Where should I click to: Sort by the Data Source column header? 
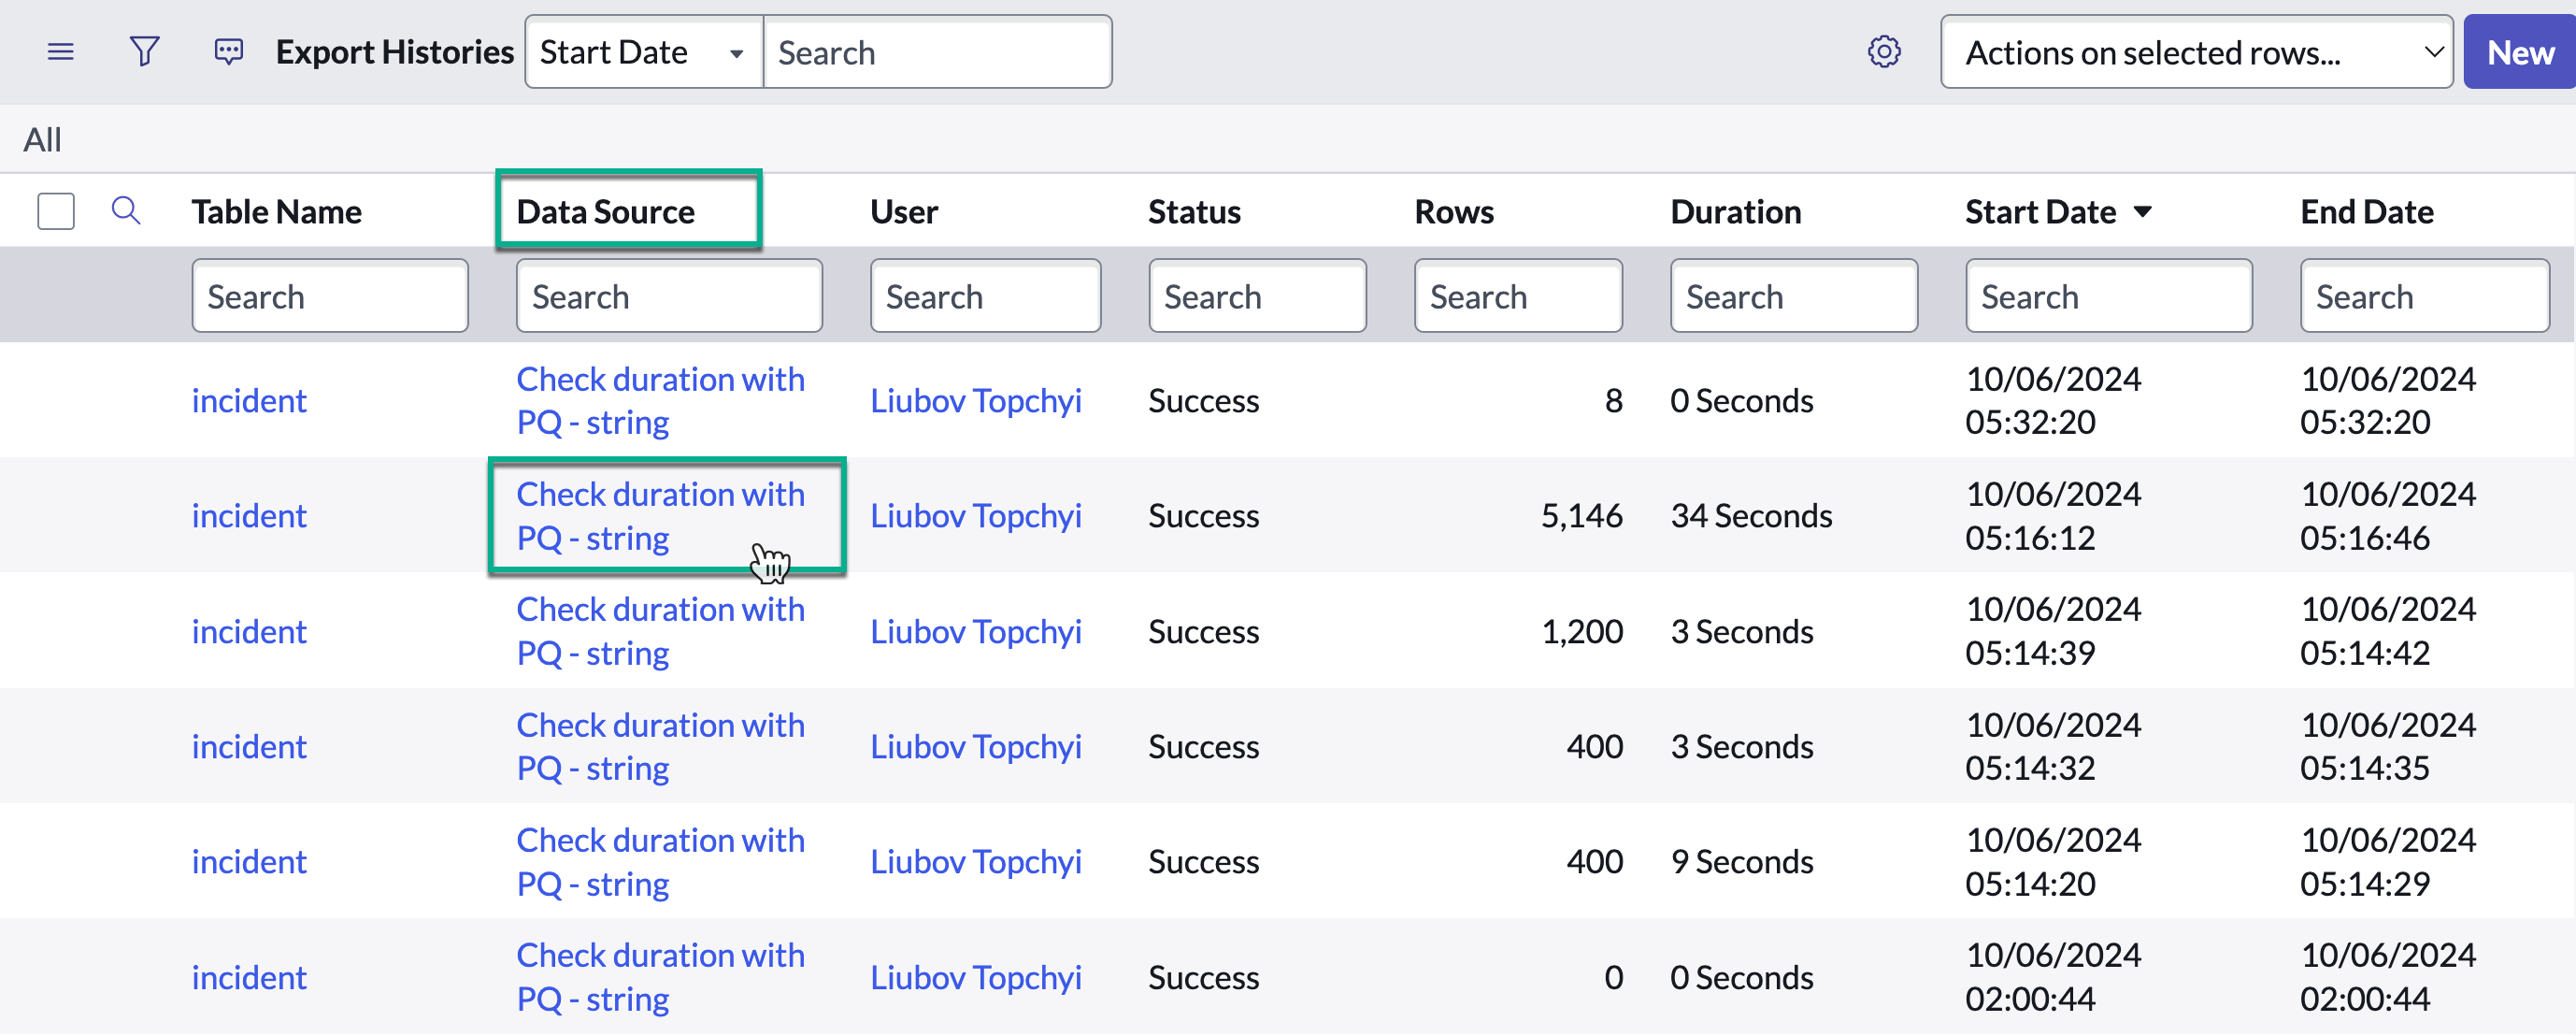tap(605, 212)
